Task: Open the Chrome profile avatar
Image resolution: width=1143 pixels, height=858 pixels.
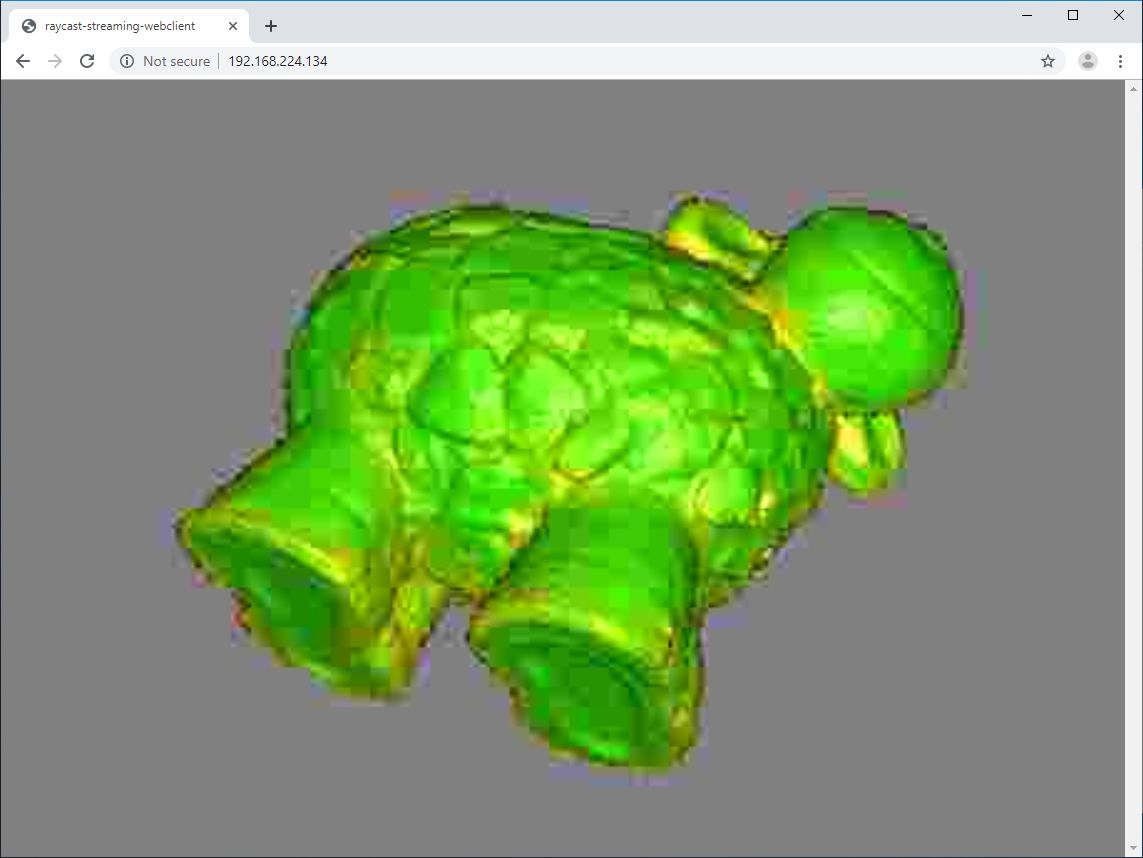Action: [1087, 61]
